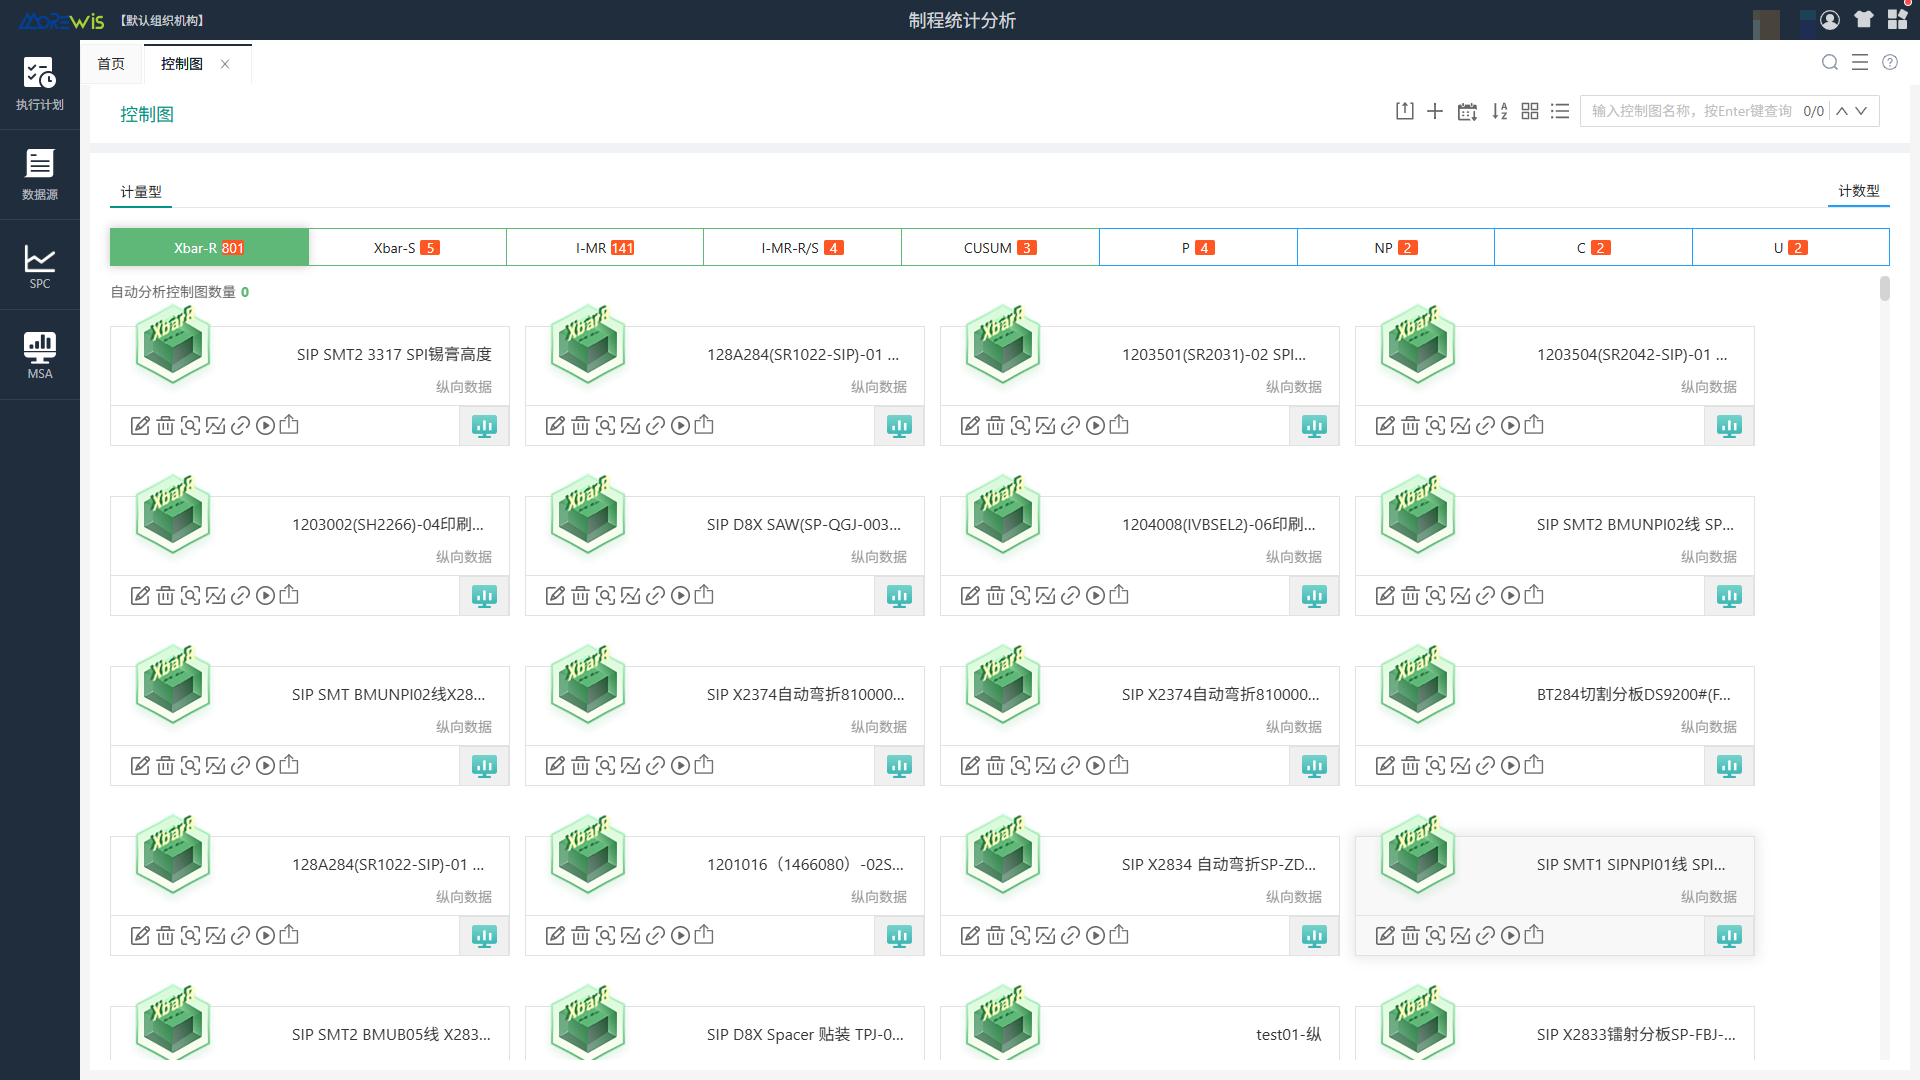Click the magnifier search icon in the tab bar
This screenshot has width=1920, height=1080.
[1830, 62]
